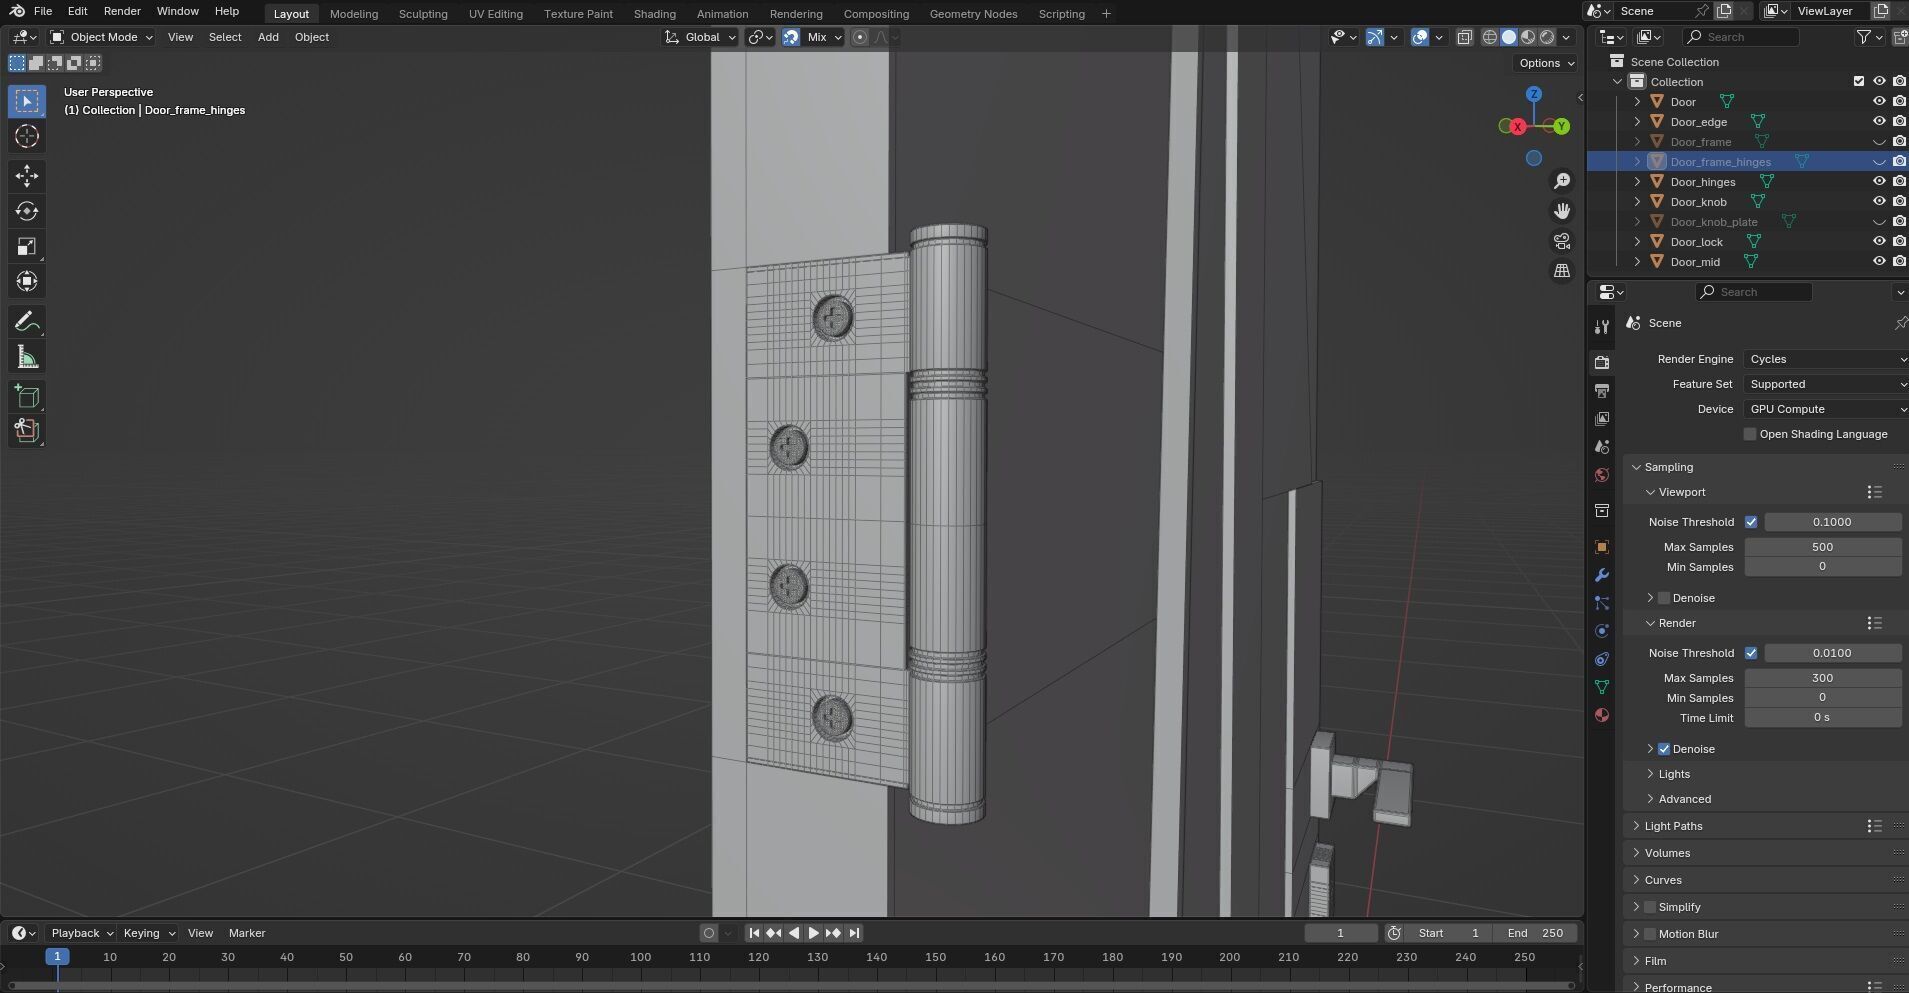Select the Annotate pencil tool
The image size is (1909, 993).
[x=27, y=321]
